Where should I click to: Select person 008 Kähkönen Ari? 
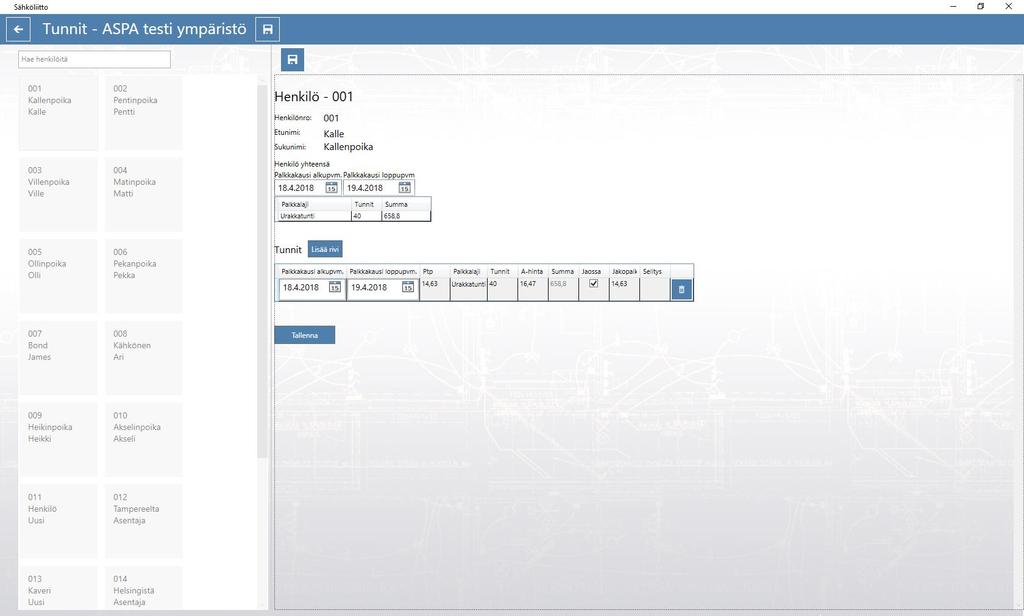click(144, 357)
